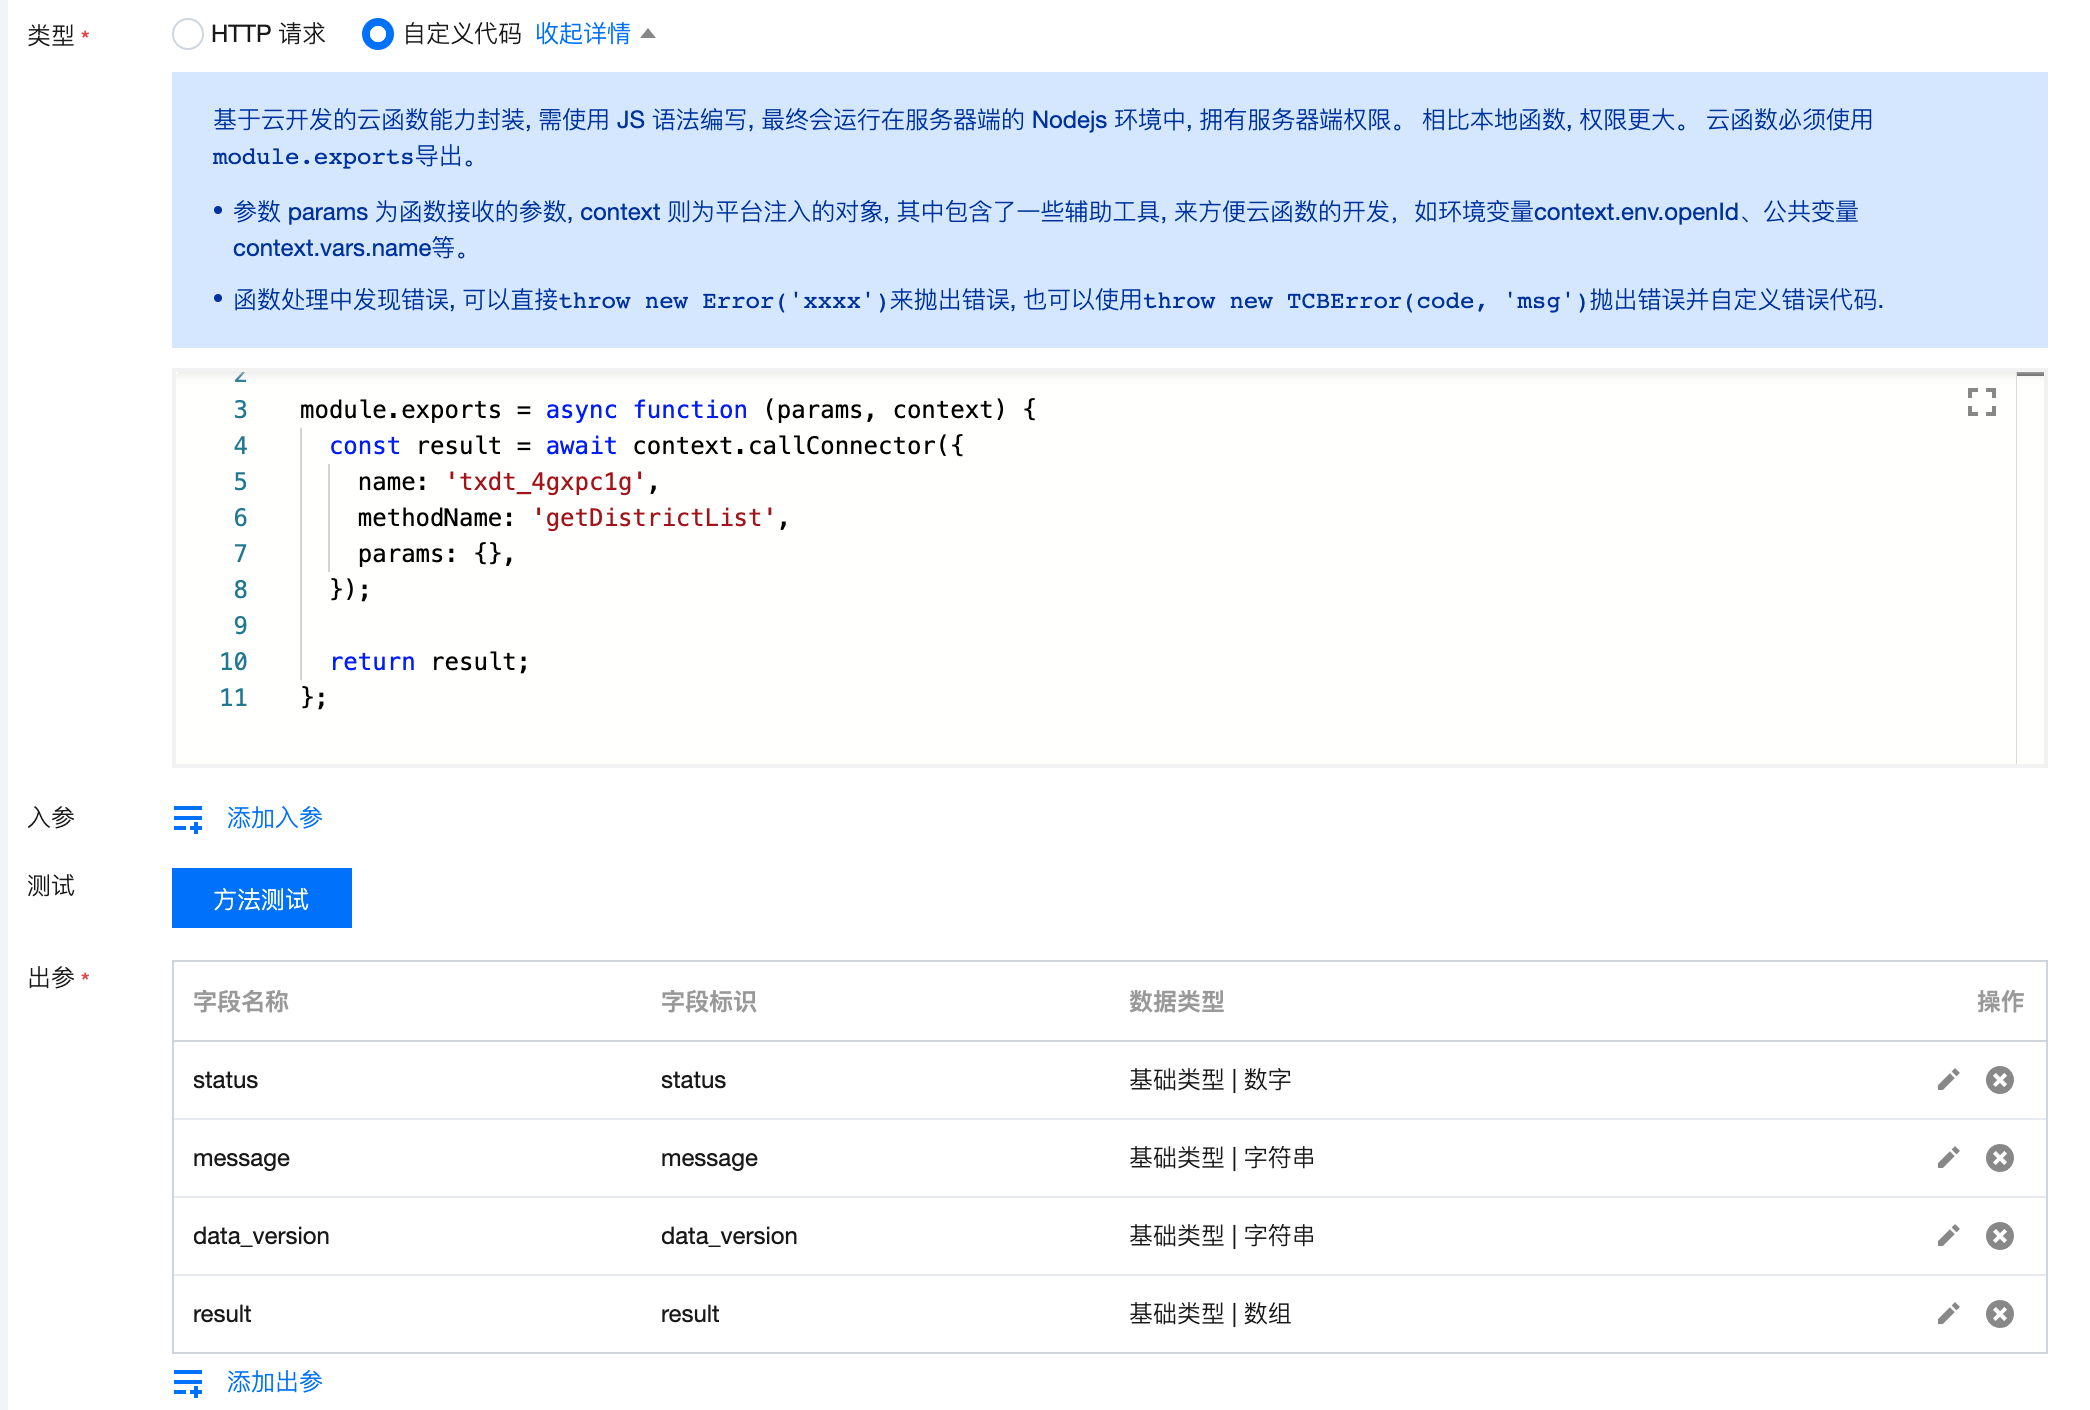Viewport: 2090px width, 1410px height.
Task: Place cursor on 'return result;' code line
Action: click(x=429, y=662)
